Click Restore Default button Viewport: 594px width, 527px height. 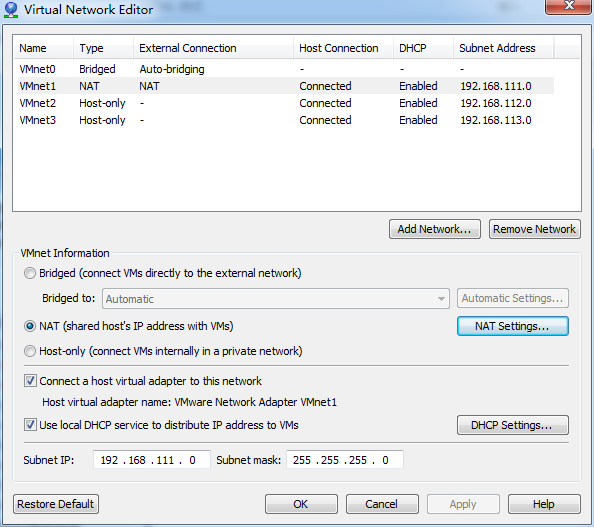pos(56,504)
